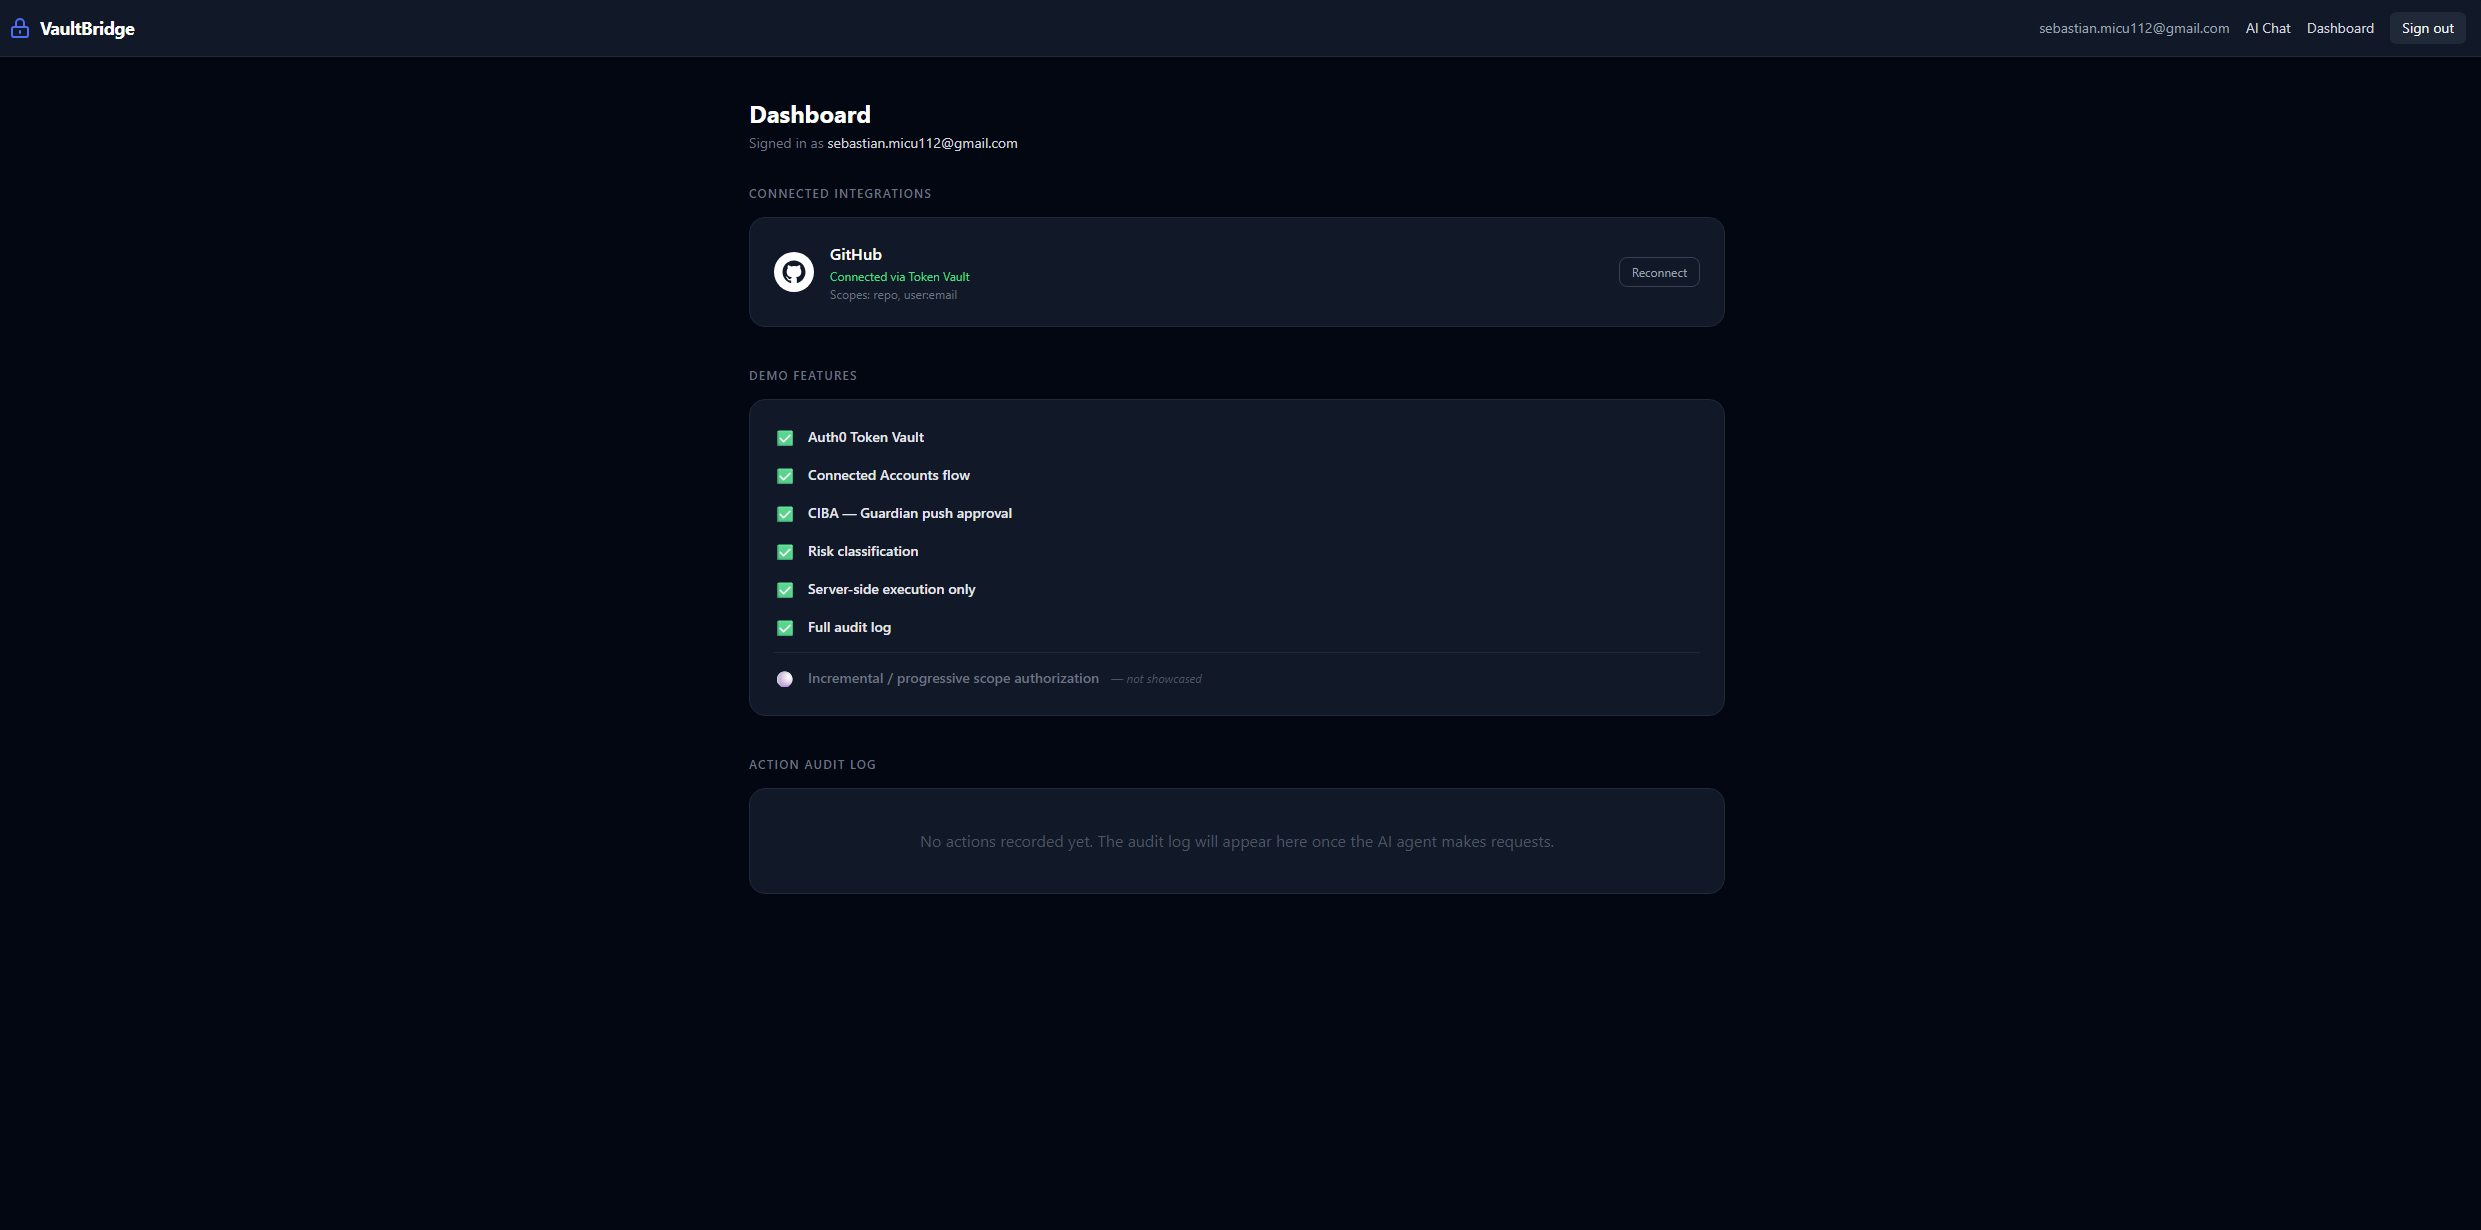Click the Server-side execution only checkmark icon

[785, 590]
